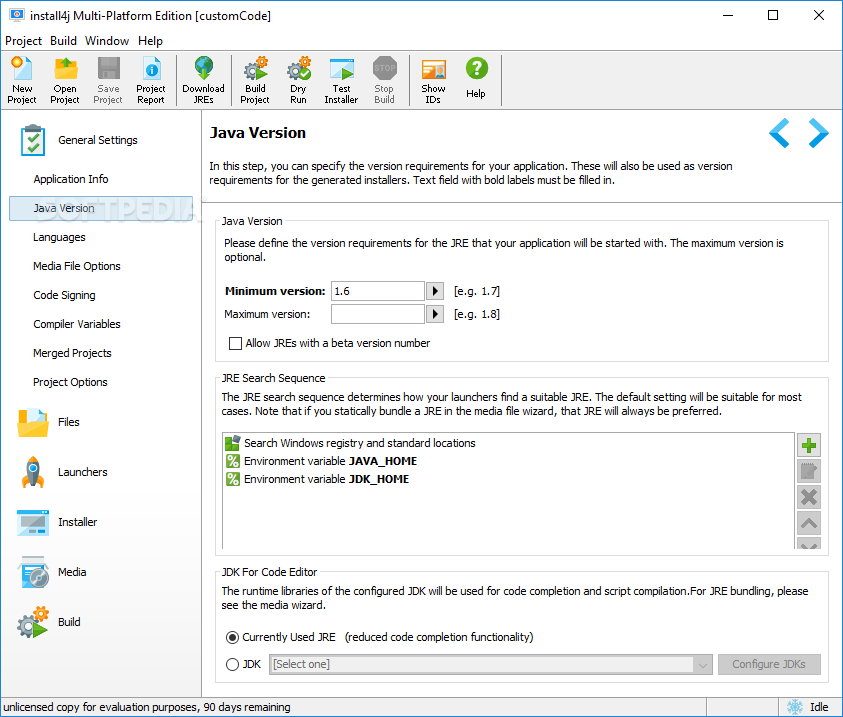The image size is (843, 717).
Task: Click the New Project toolbar icon
Action: coord(22,80)
